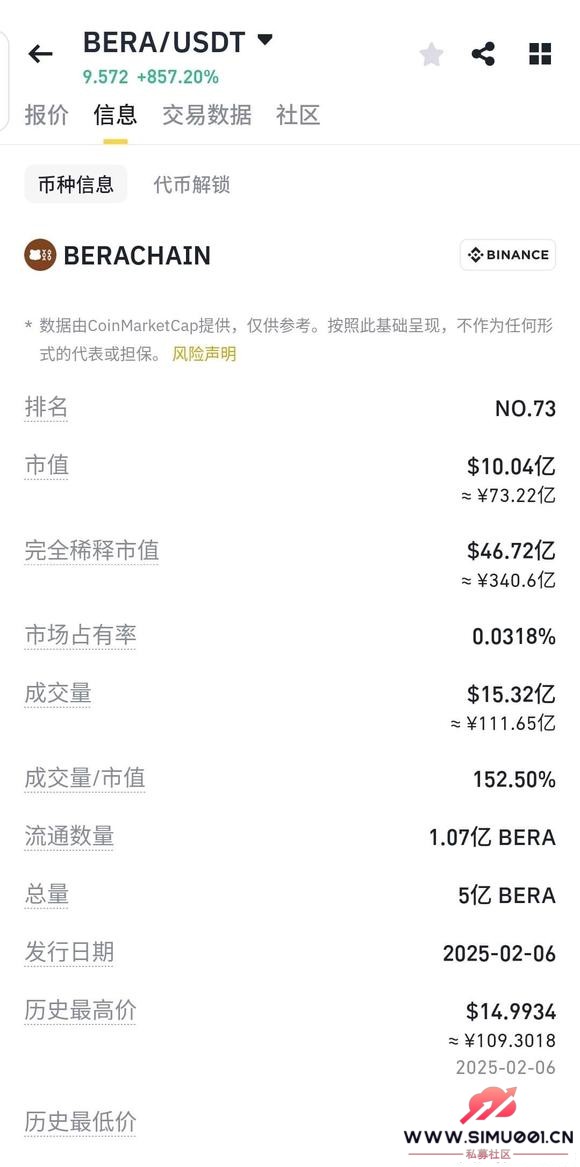This screenshot has width=580, height=1167.
Task: Toggle the favorite star icon
Action: click(x=431, y=54)
